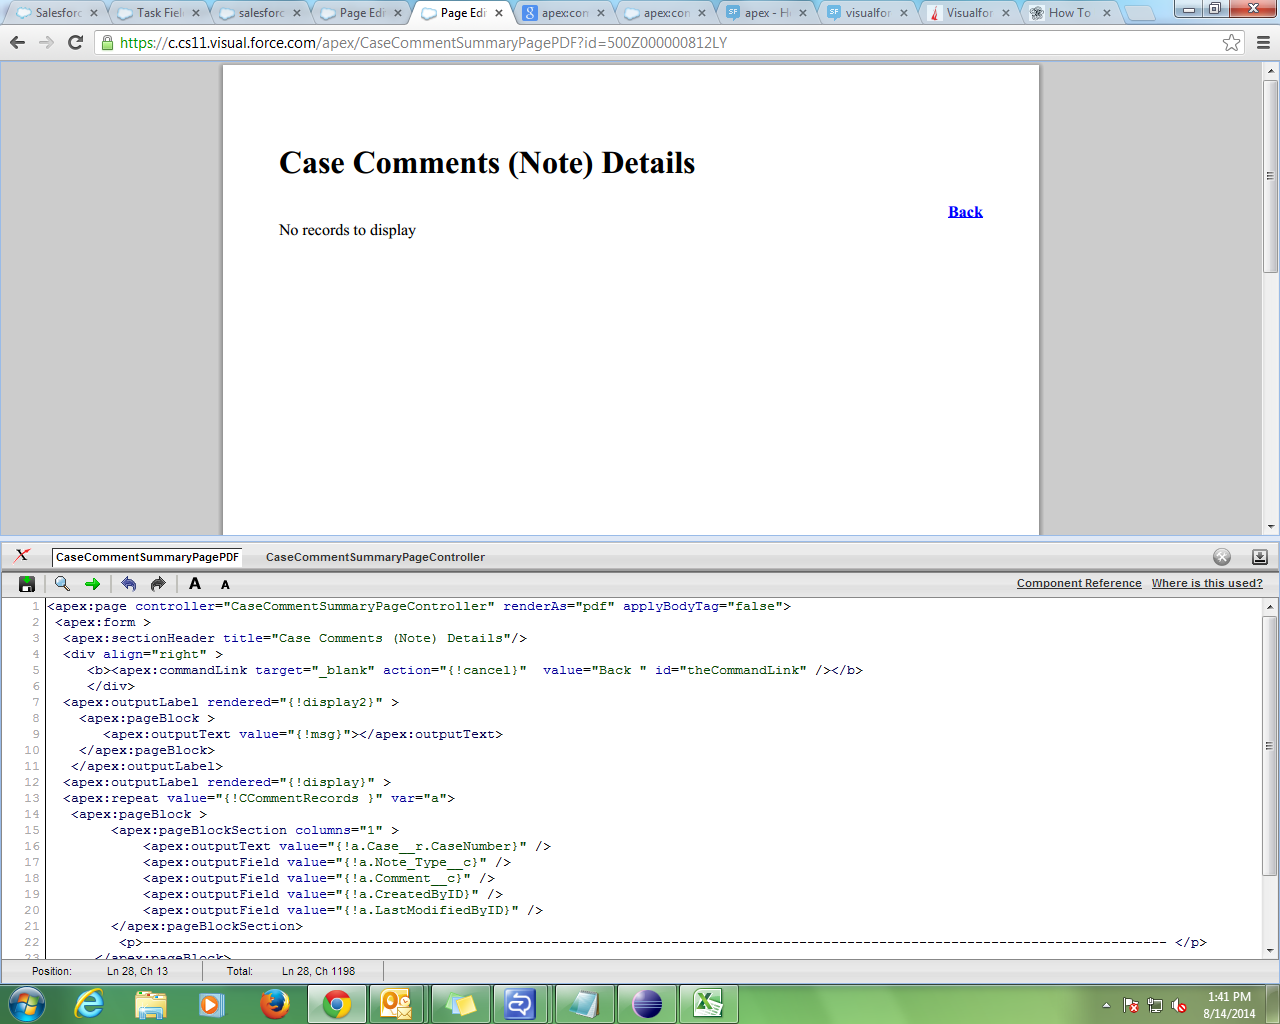Open the Chrome menu button
This screenshot has width=1280, height=1024.
pyautogui.click(x=1263, y=43)
